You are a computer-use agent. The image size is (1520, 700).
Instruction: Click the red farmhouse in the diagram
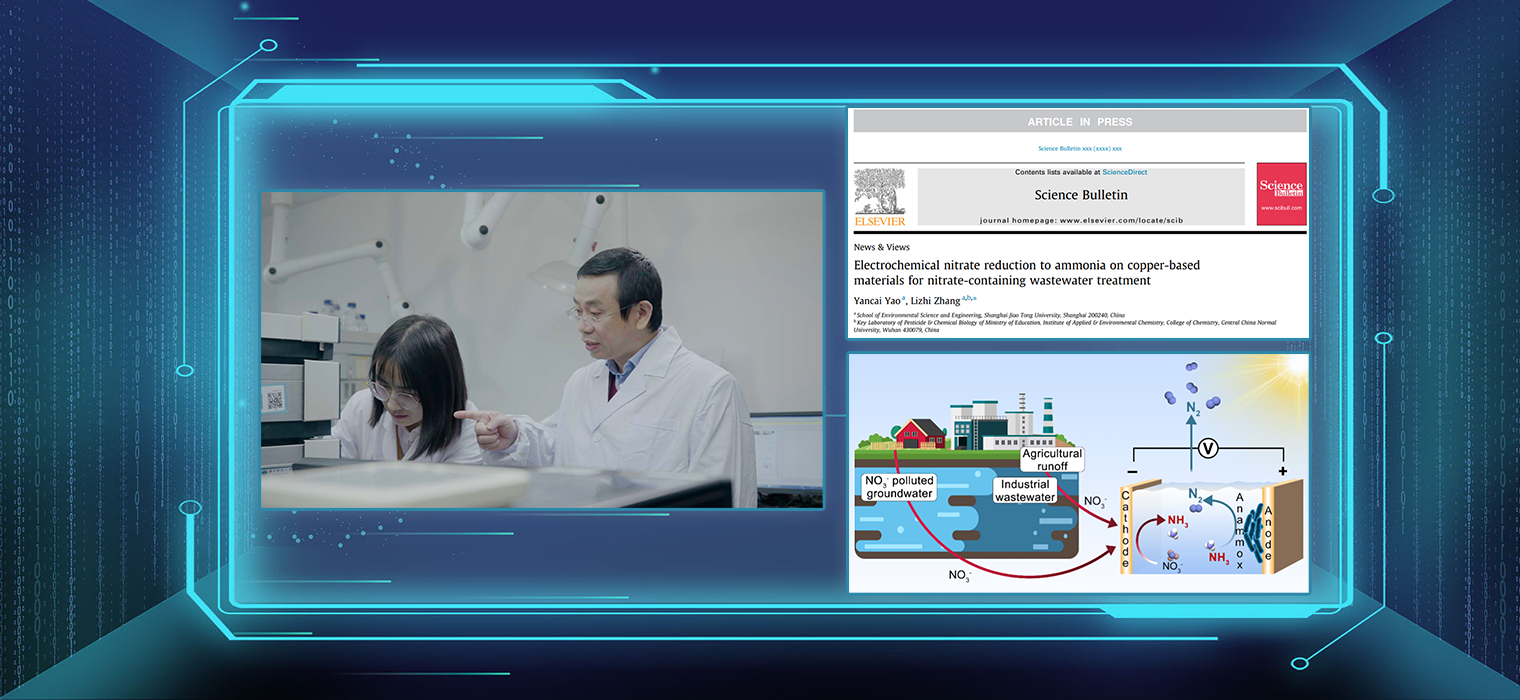click(x=904, y=435)
